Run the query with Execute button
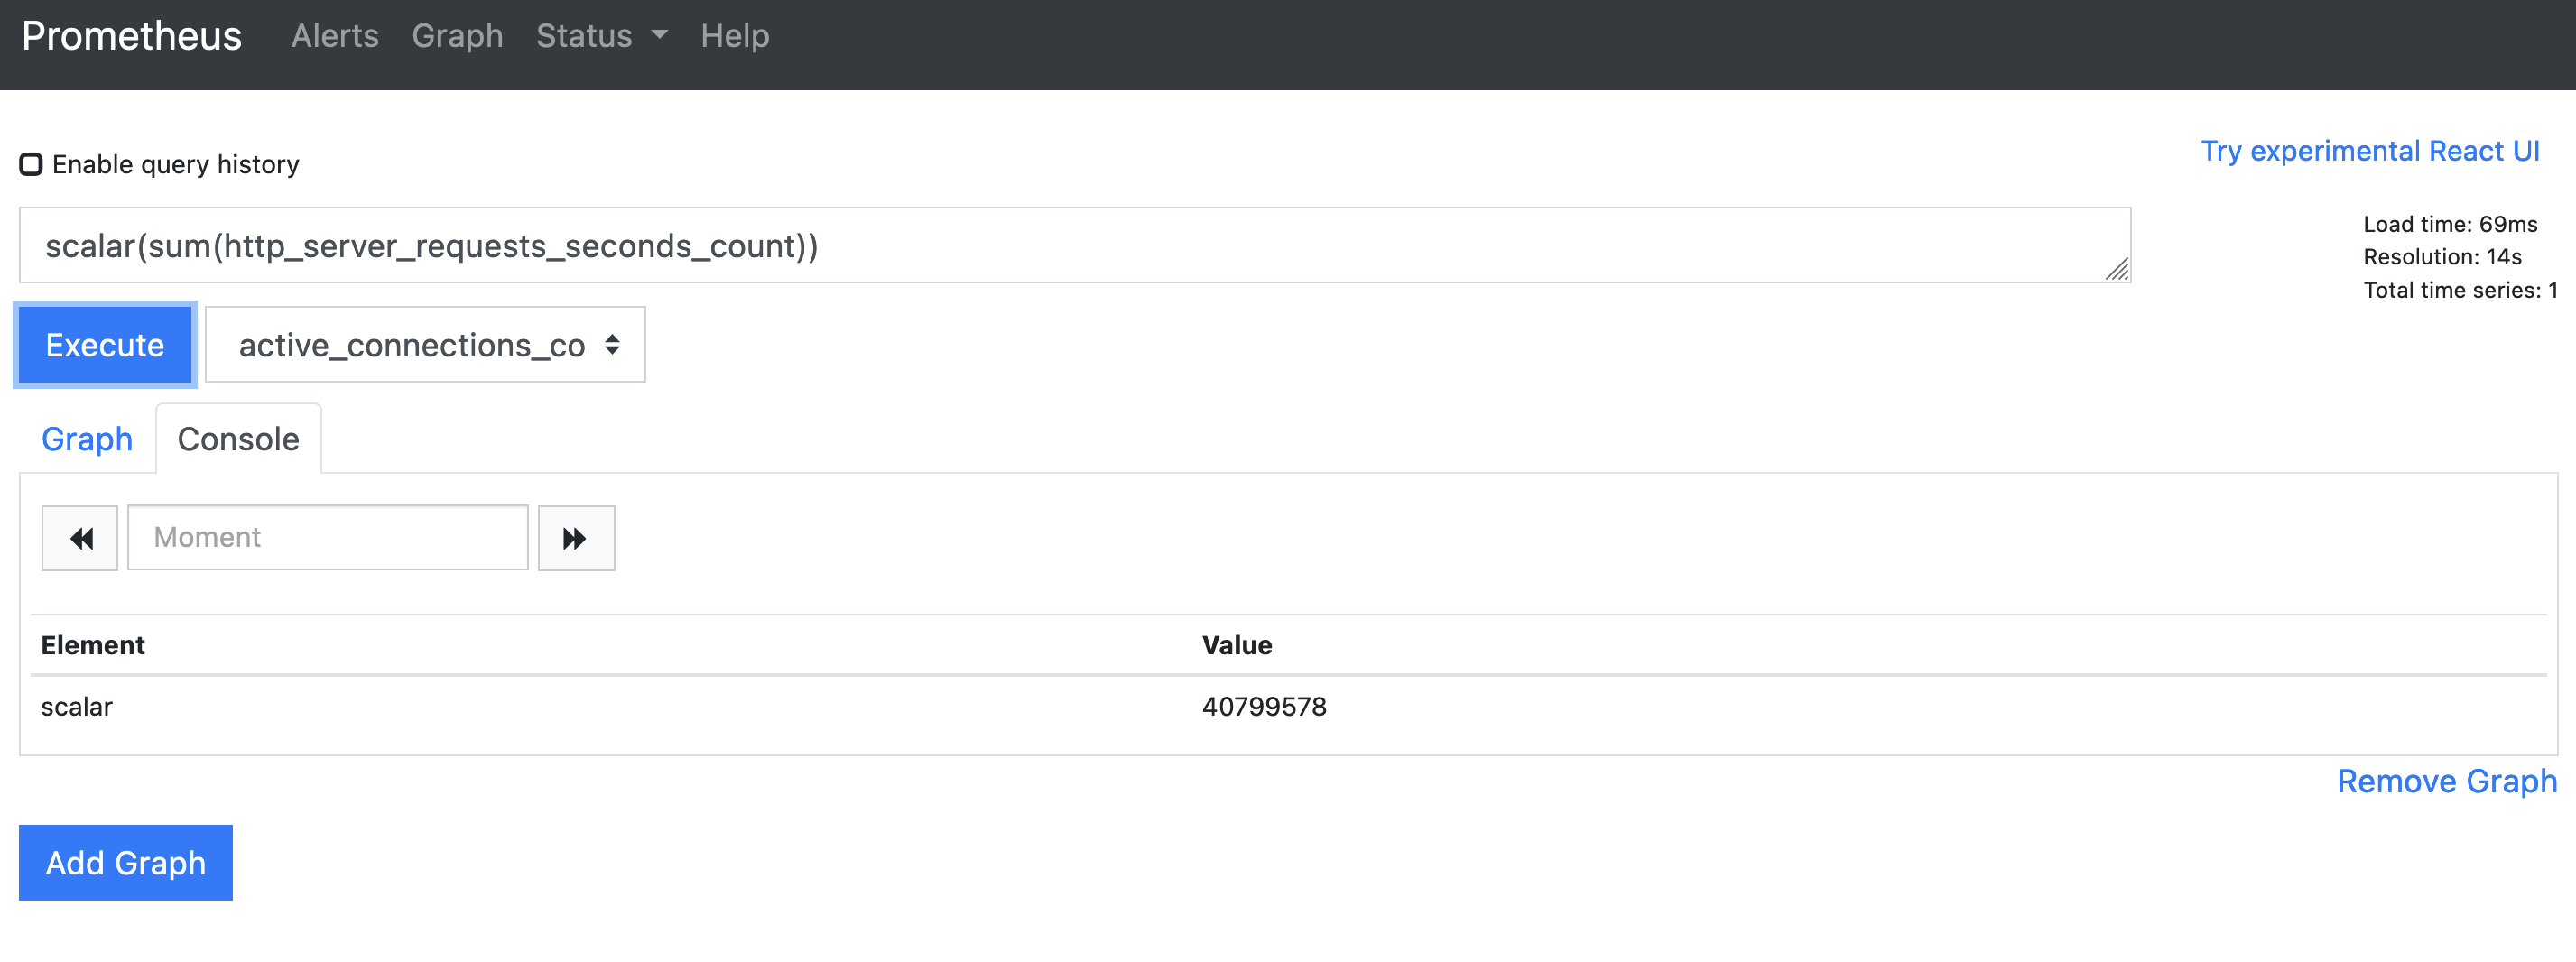 click(x=105, y=345)
